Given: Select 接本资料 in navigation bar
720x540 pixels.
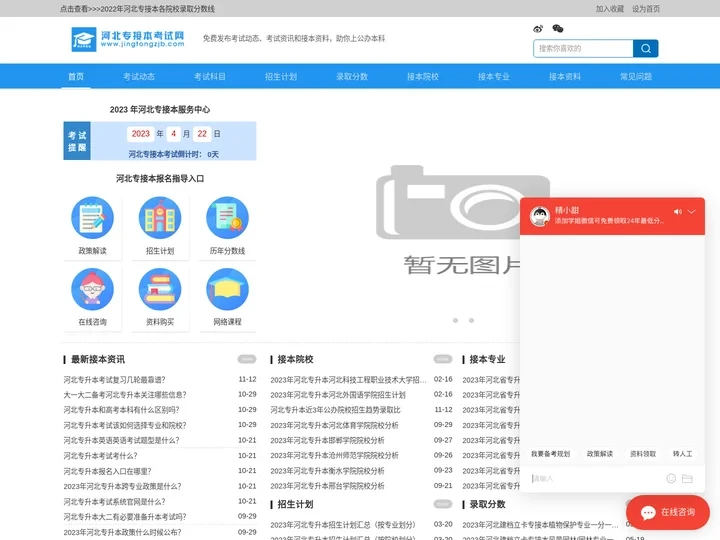Looking at the screenshot, I should (x=565, y=76).
